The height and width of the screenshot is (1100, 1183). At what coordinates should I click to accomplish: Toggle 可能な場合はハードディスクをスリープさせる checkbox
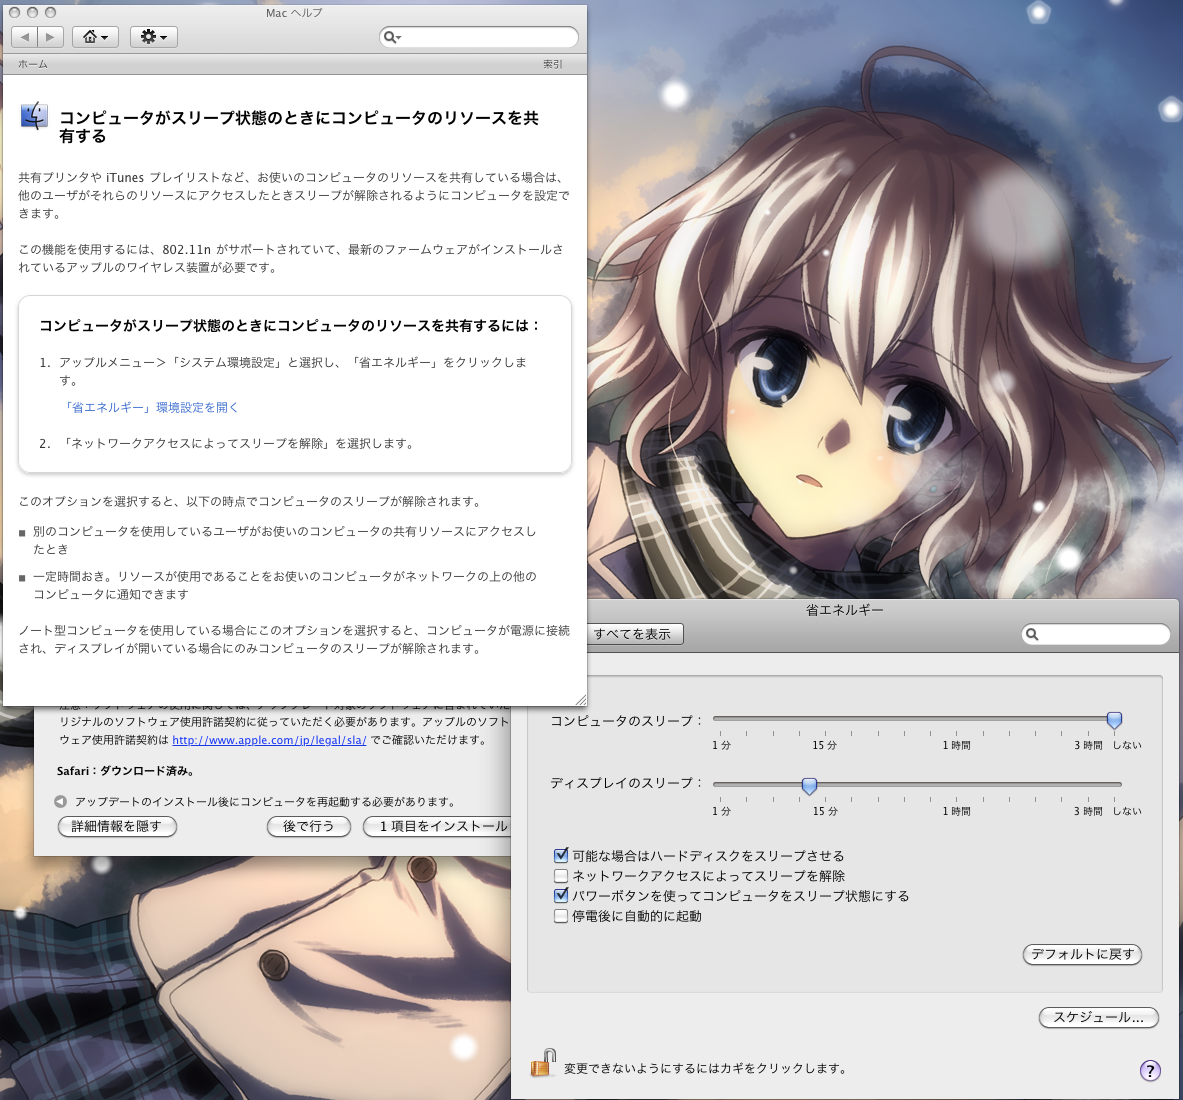tap(561, 856)
